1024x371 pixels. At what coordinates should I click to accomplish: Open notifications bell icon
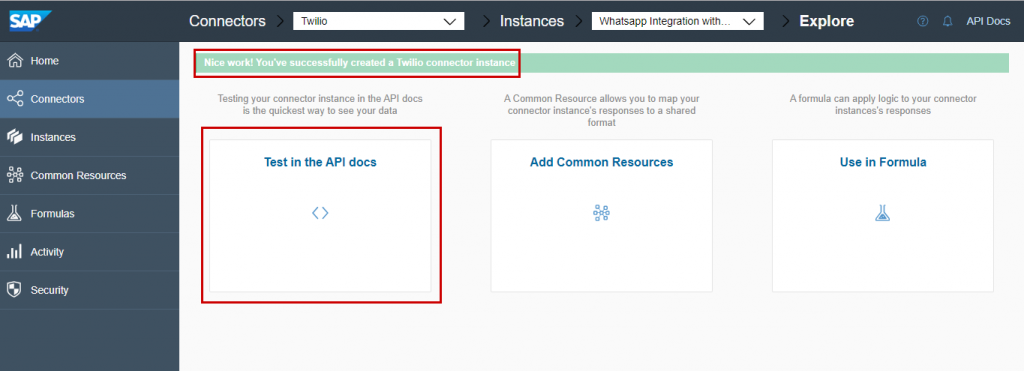pos(947,21)
